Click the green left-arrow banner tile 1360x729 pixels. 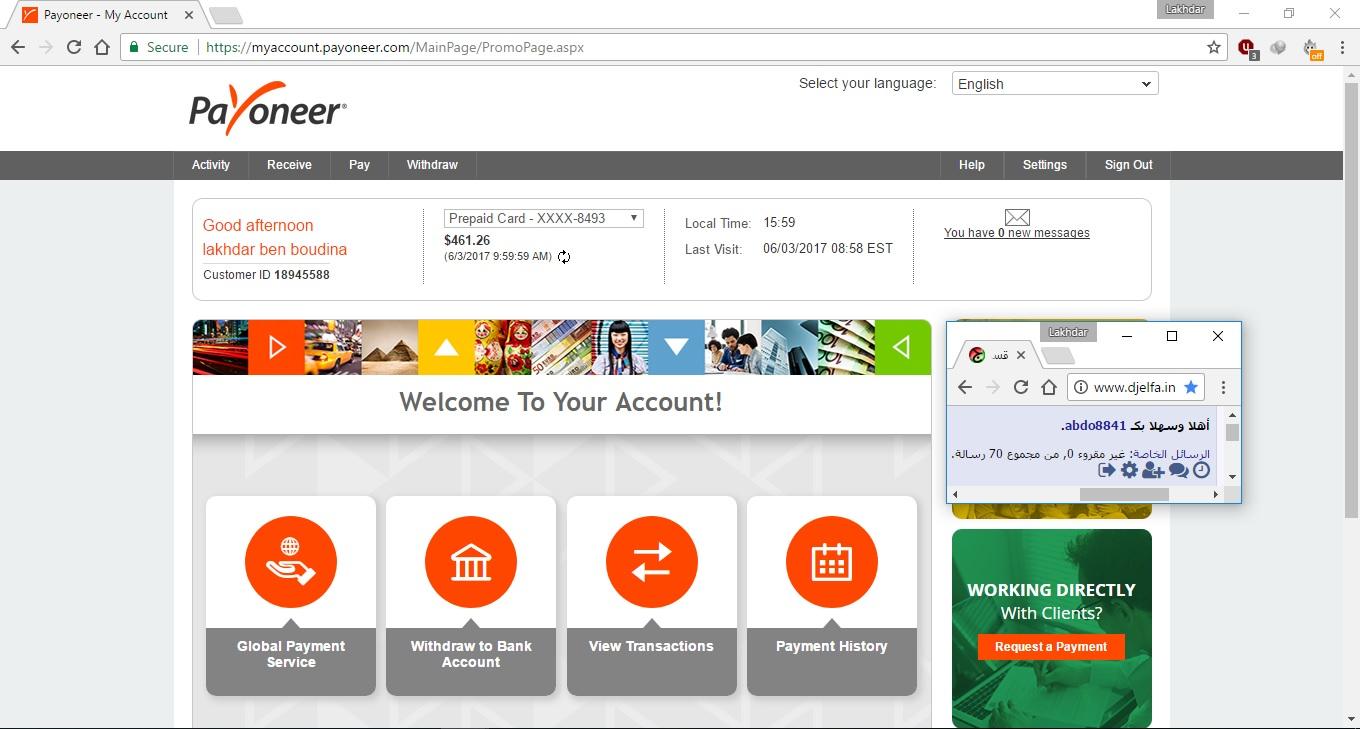click(x=903, y=347)
